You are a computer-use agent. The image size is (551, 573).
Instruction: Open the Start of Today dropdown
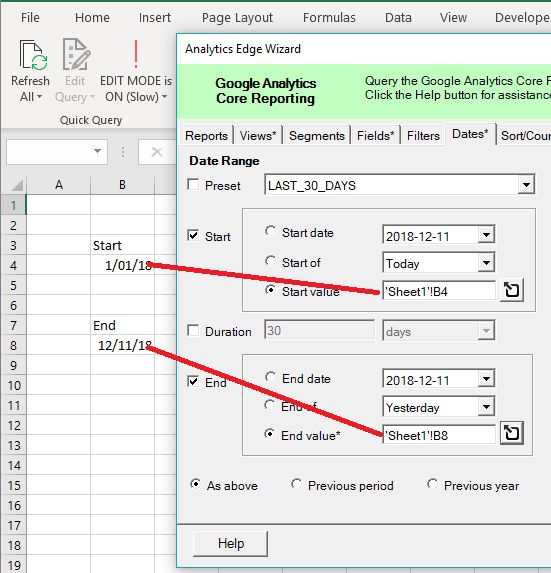(486, 262)
